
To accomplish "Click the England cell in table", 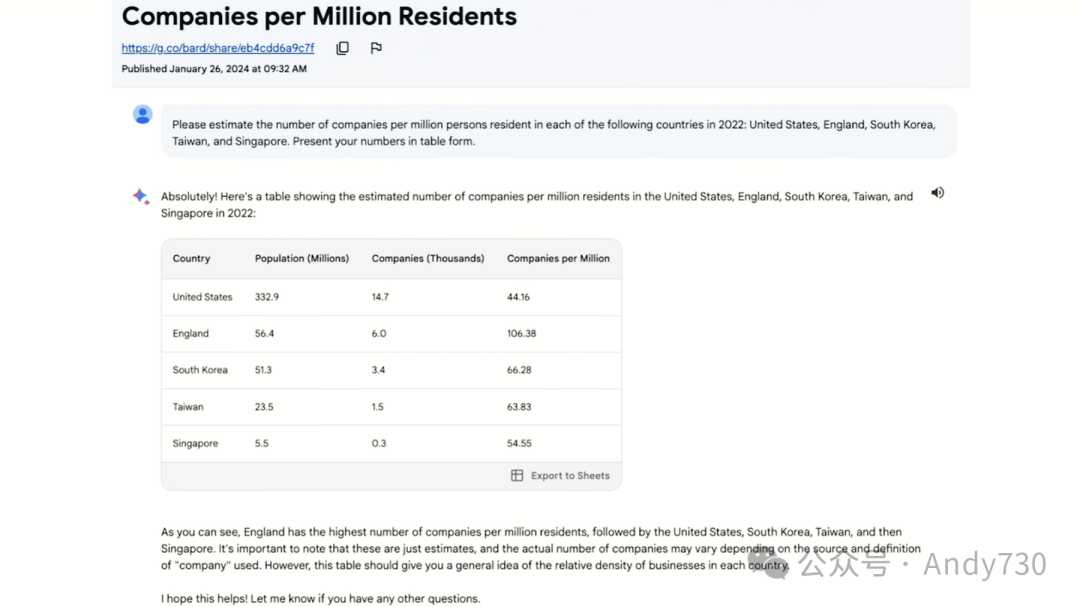I will [191, 333].
